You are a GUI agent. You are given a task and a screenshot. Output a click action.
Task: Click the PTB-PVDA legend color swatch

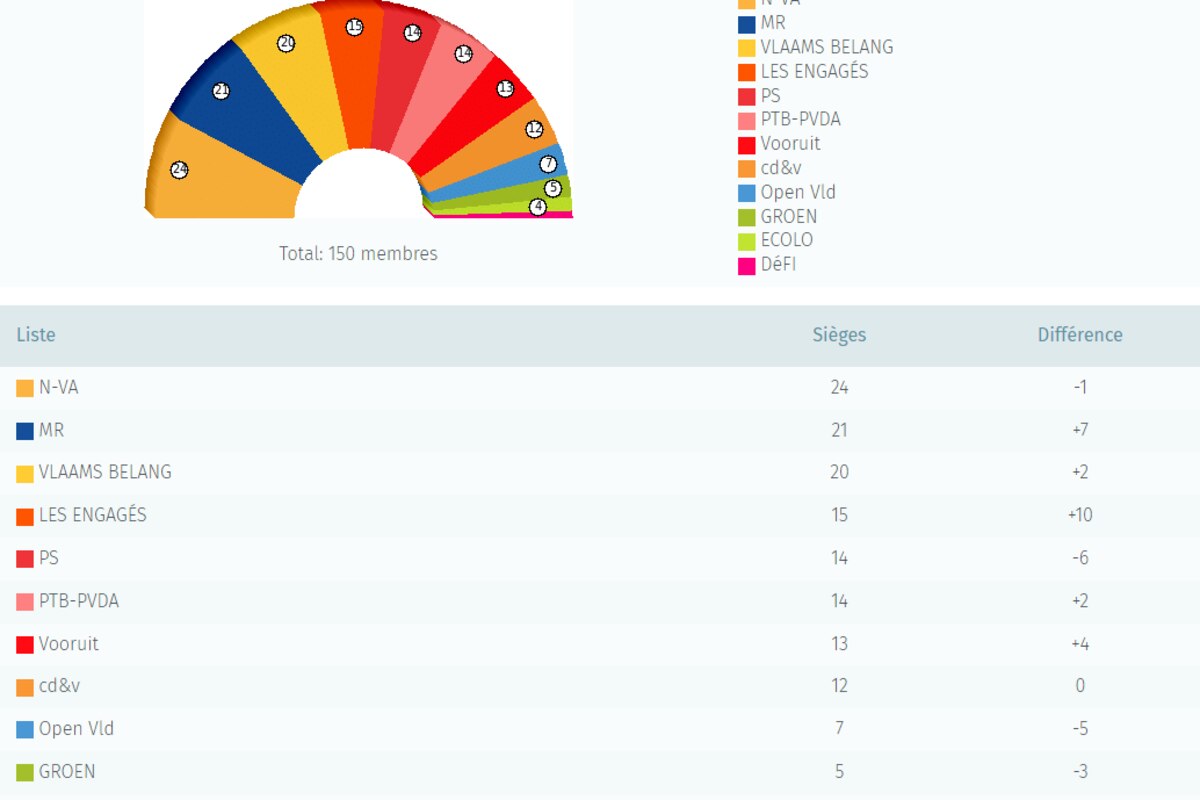coord(746,120)
